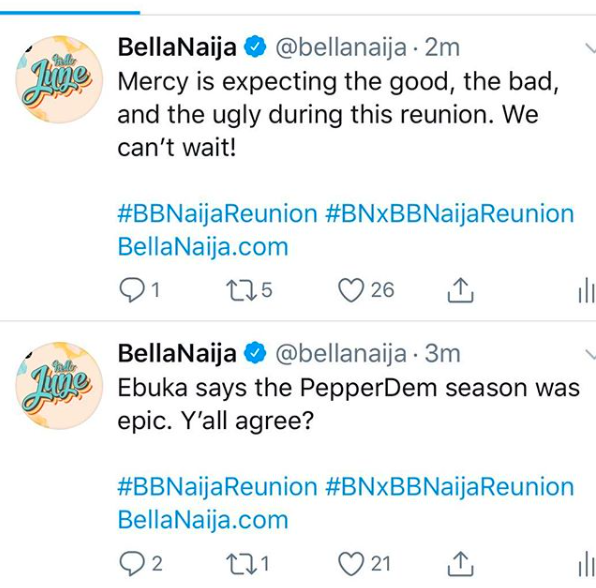Retweet the Mercy reunion tweet
Screen dimensions: 596x588
[x=241, y=290]
